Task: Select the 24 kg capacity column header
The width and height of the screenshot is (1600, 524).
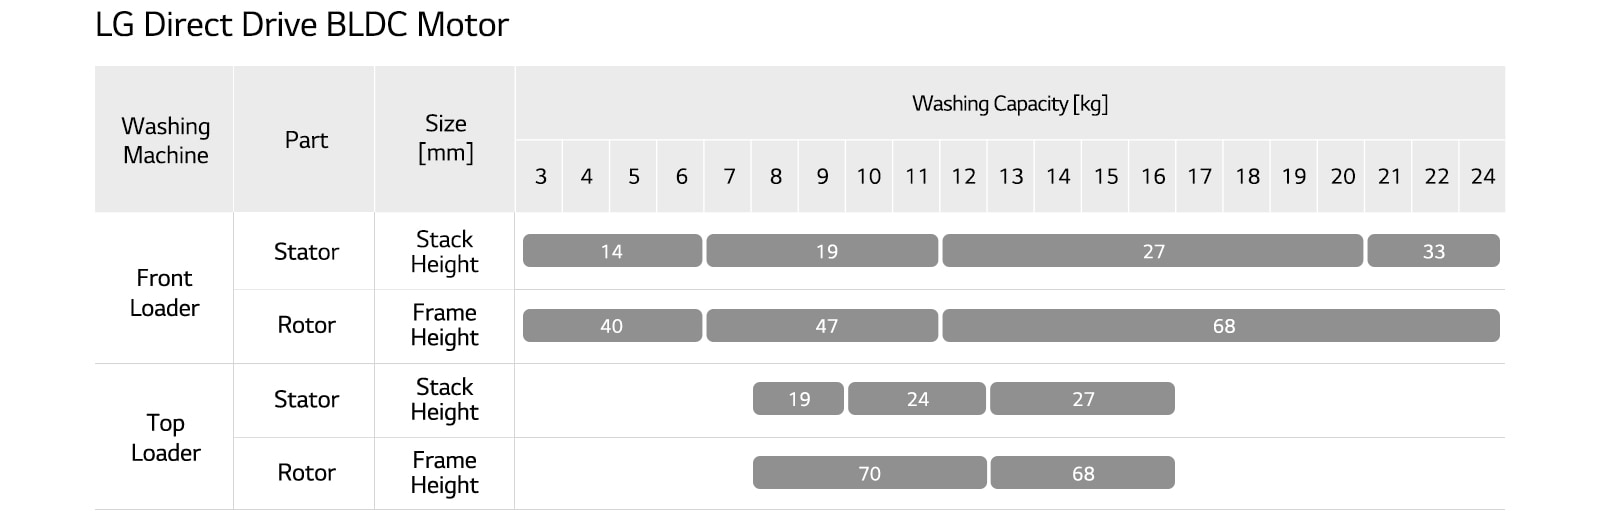Action: tap(1482, 177)
